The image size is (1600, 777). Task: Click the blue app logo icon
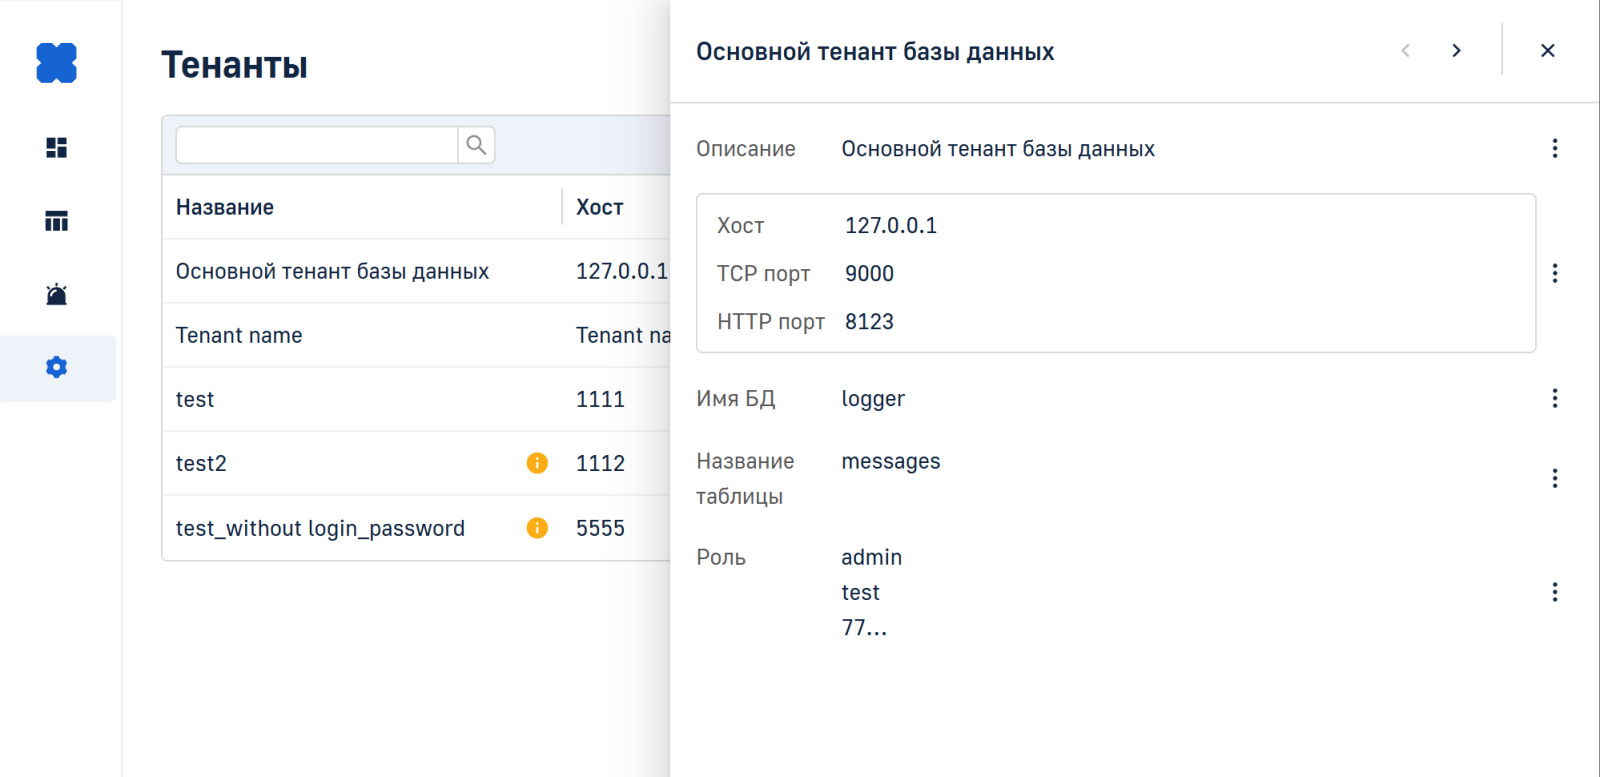pyautogui.click(x=56, y=63)
